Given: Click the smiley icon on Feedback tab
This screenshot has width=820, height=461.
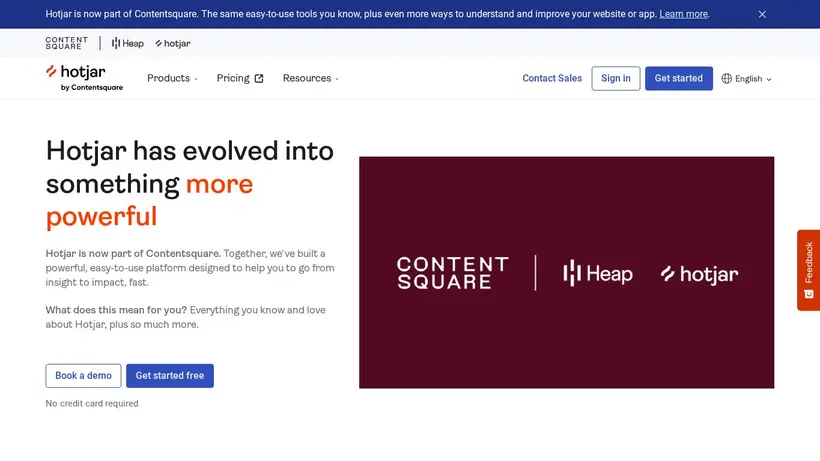Looking at the screenshot, I should click(808, 294).
